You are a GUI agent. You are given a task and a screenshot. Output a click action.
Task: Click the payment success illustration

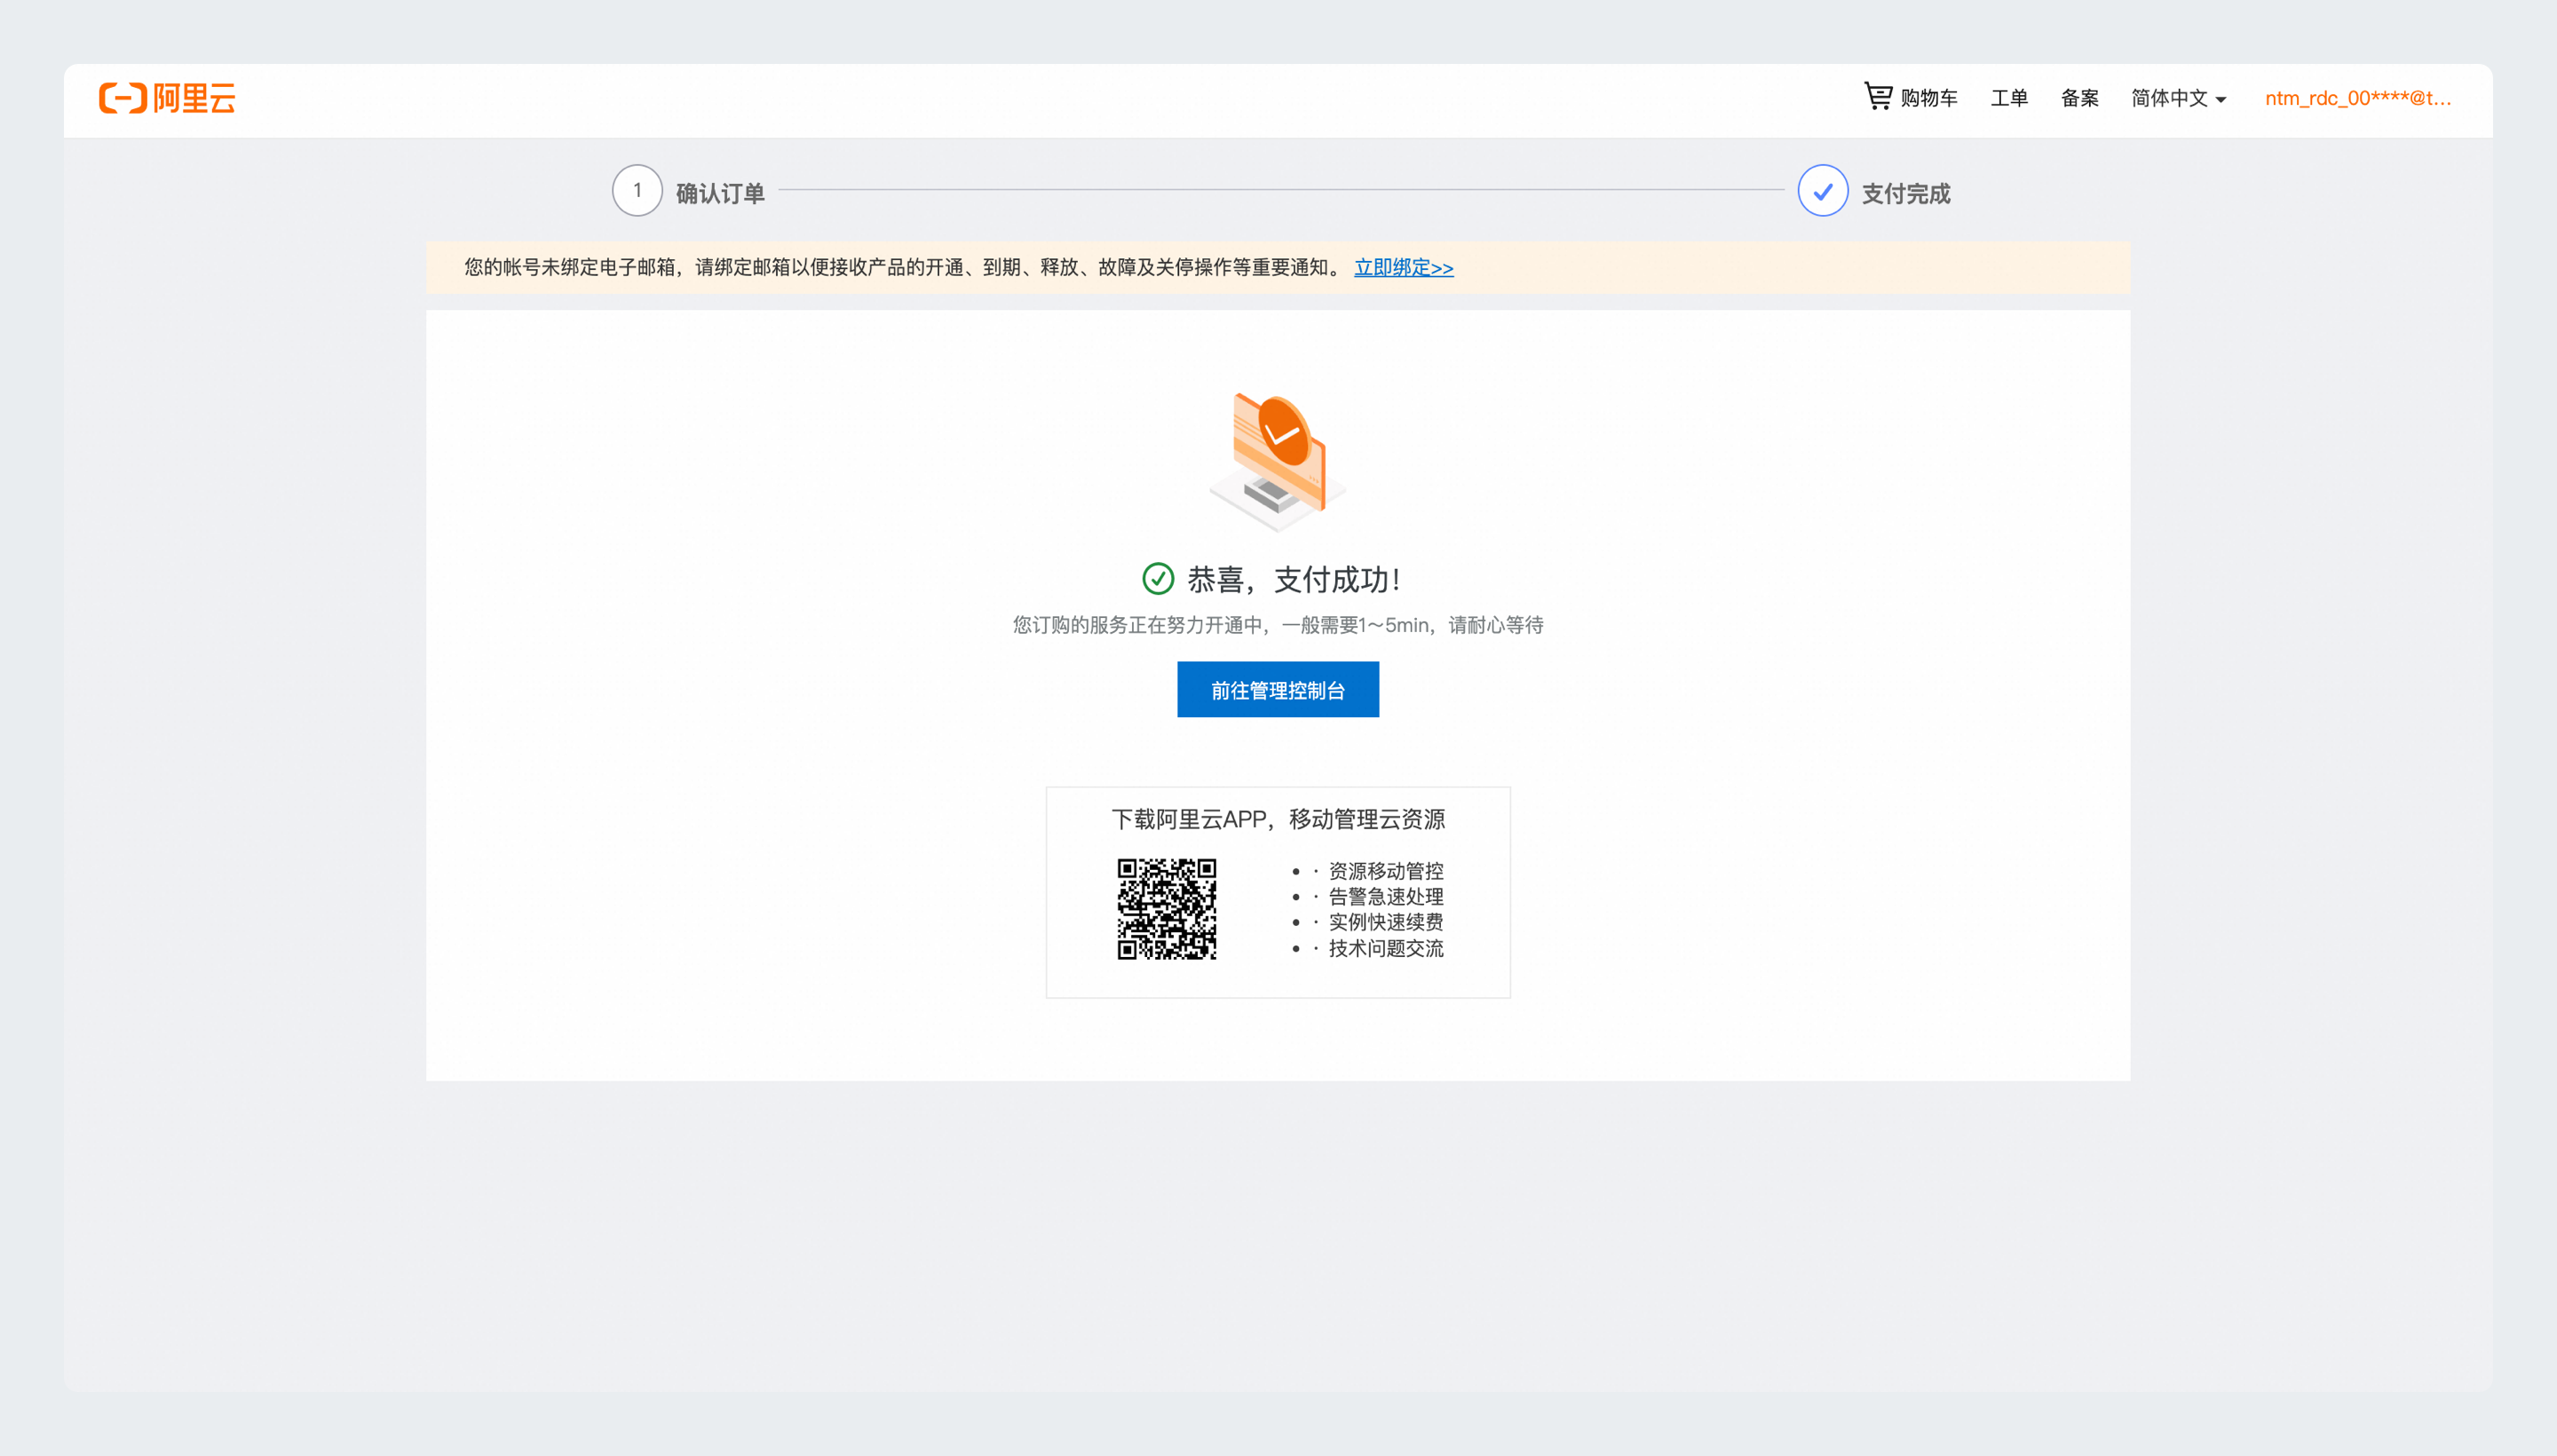pos(1279,462)
